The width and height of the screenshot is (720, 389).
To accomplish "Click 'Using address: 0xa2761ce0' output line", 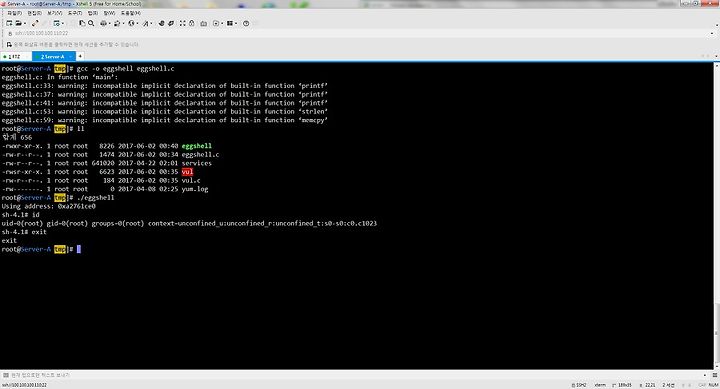I will pyautogui.click(x=49, y=206).
